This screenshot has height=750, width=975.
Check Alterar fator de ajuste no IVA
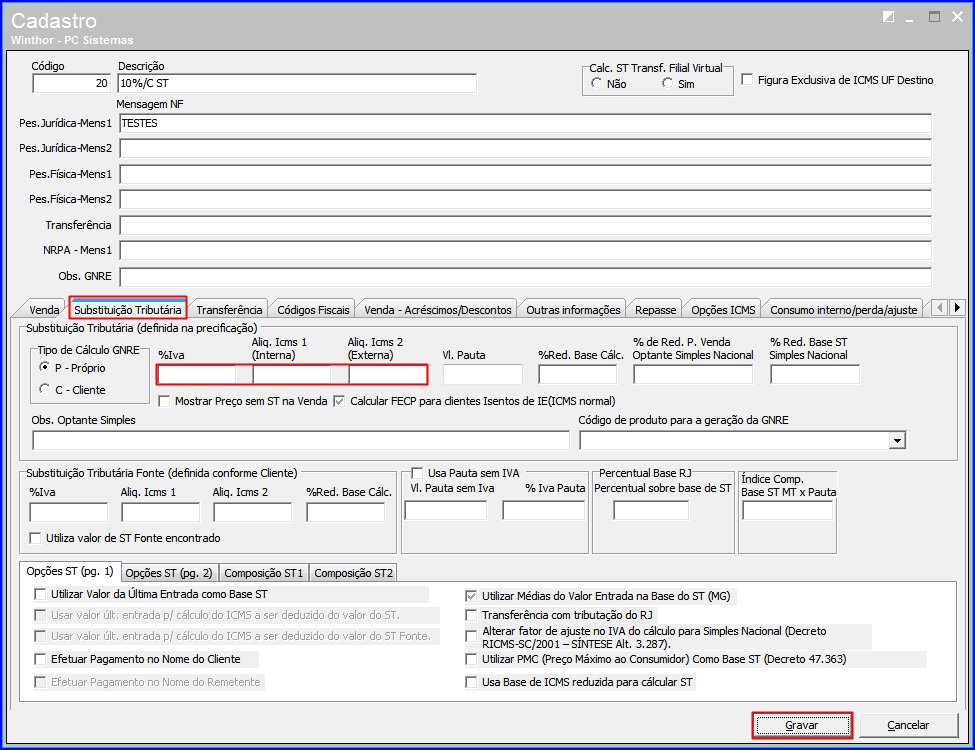[x=471, y=636]
